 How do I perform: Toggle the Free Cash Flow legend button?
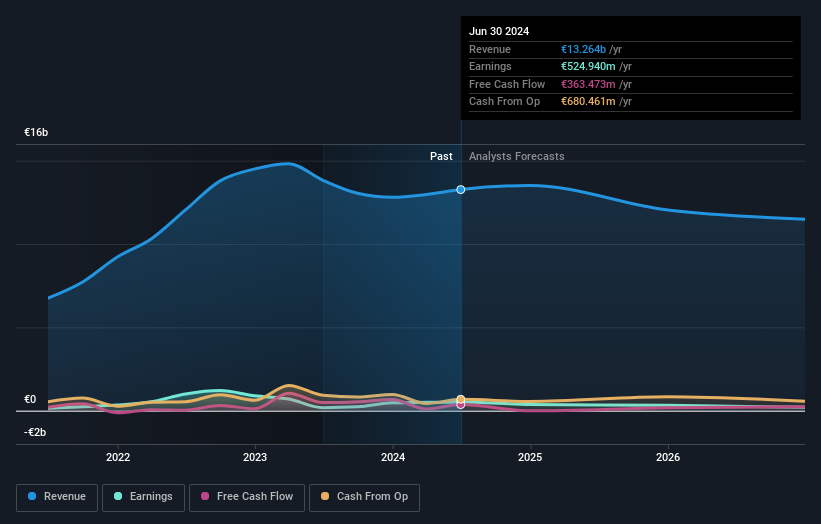pyautogui.click(x=247, y=497)
